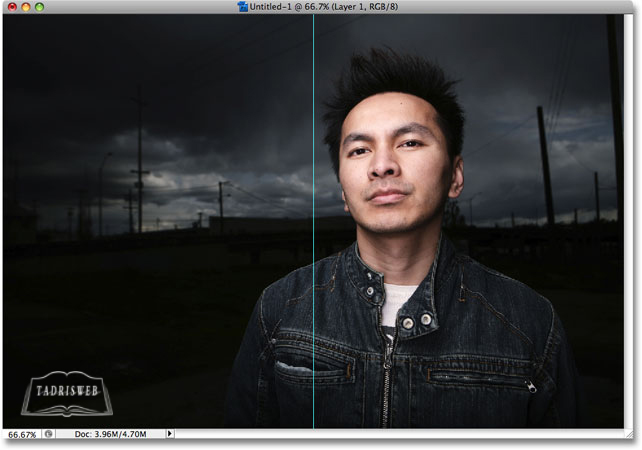Screen dimensions: 642x450
Task: Close the Untitled-1 document window
Action: pos(10,7)
